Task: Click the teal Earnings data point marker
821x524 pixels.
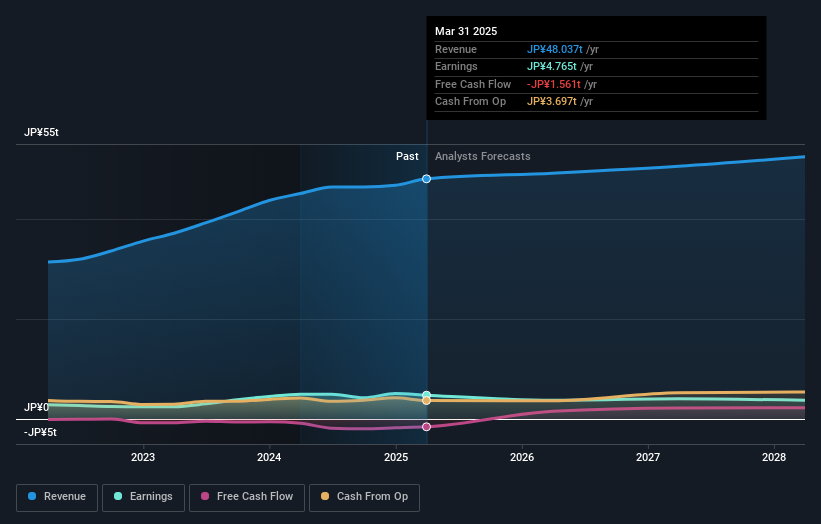Action: 426,395
